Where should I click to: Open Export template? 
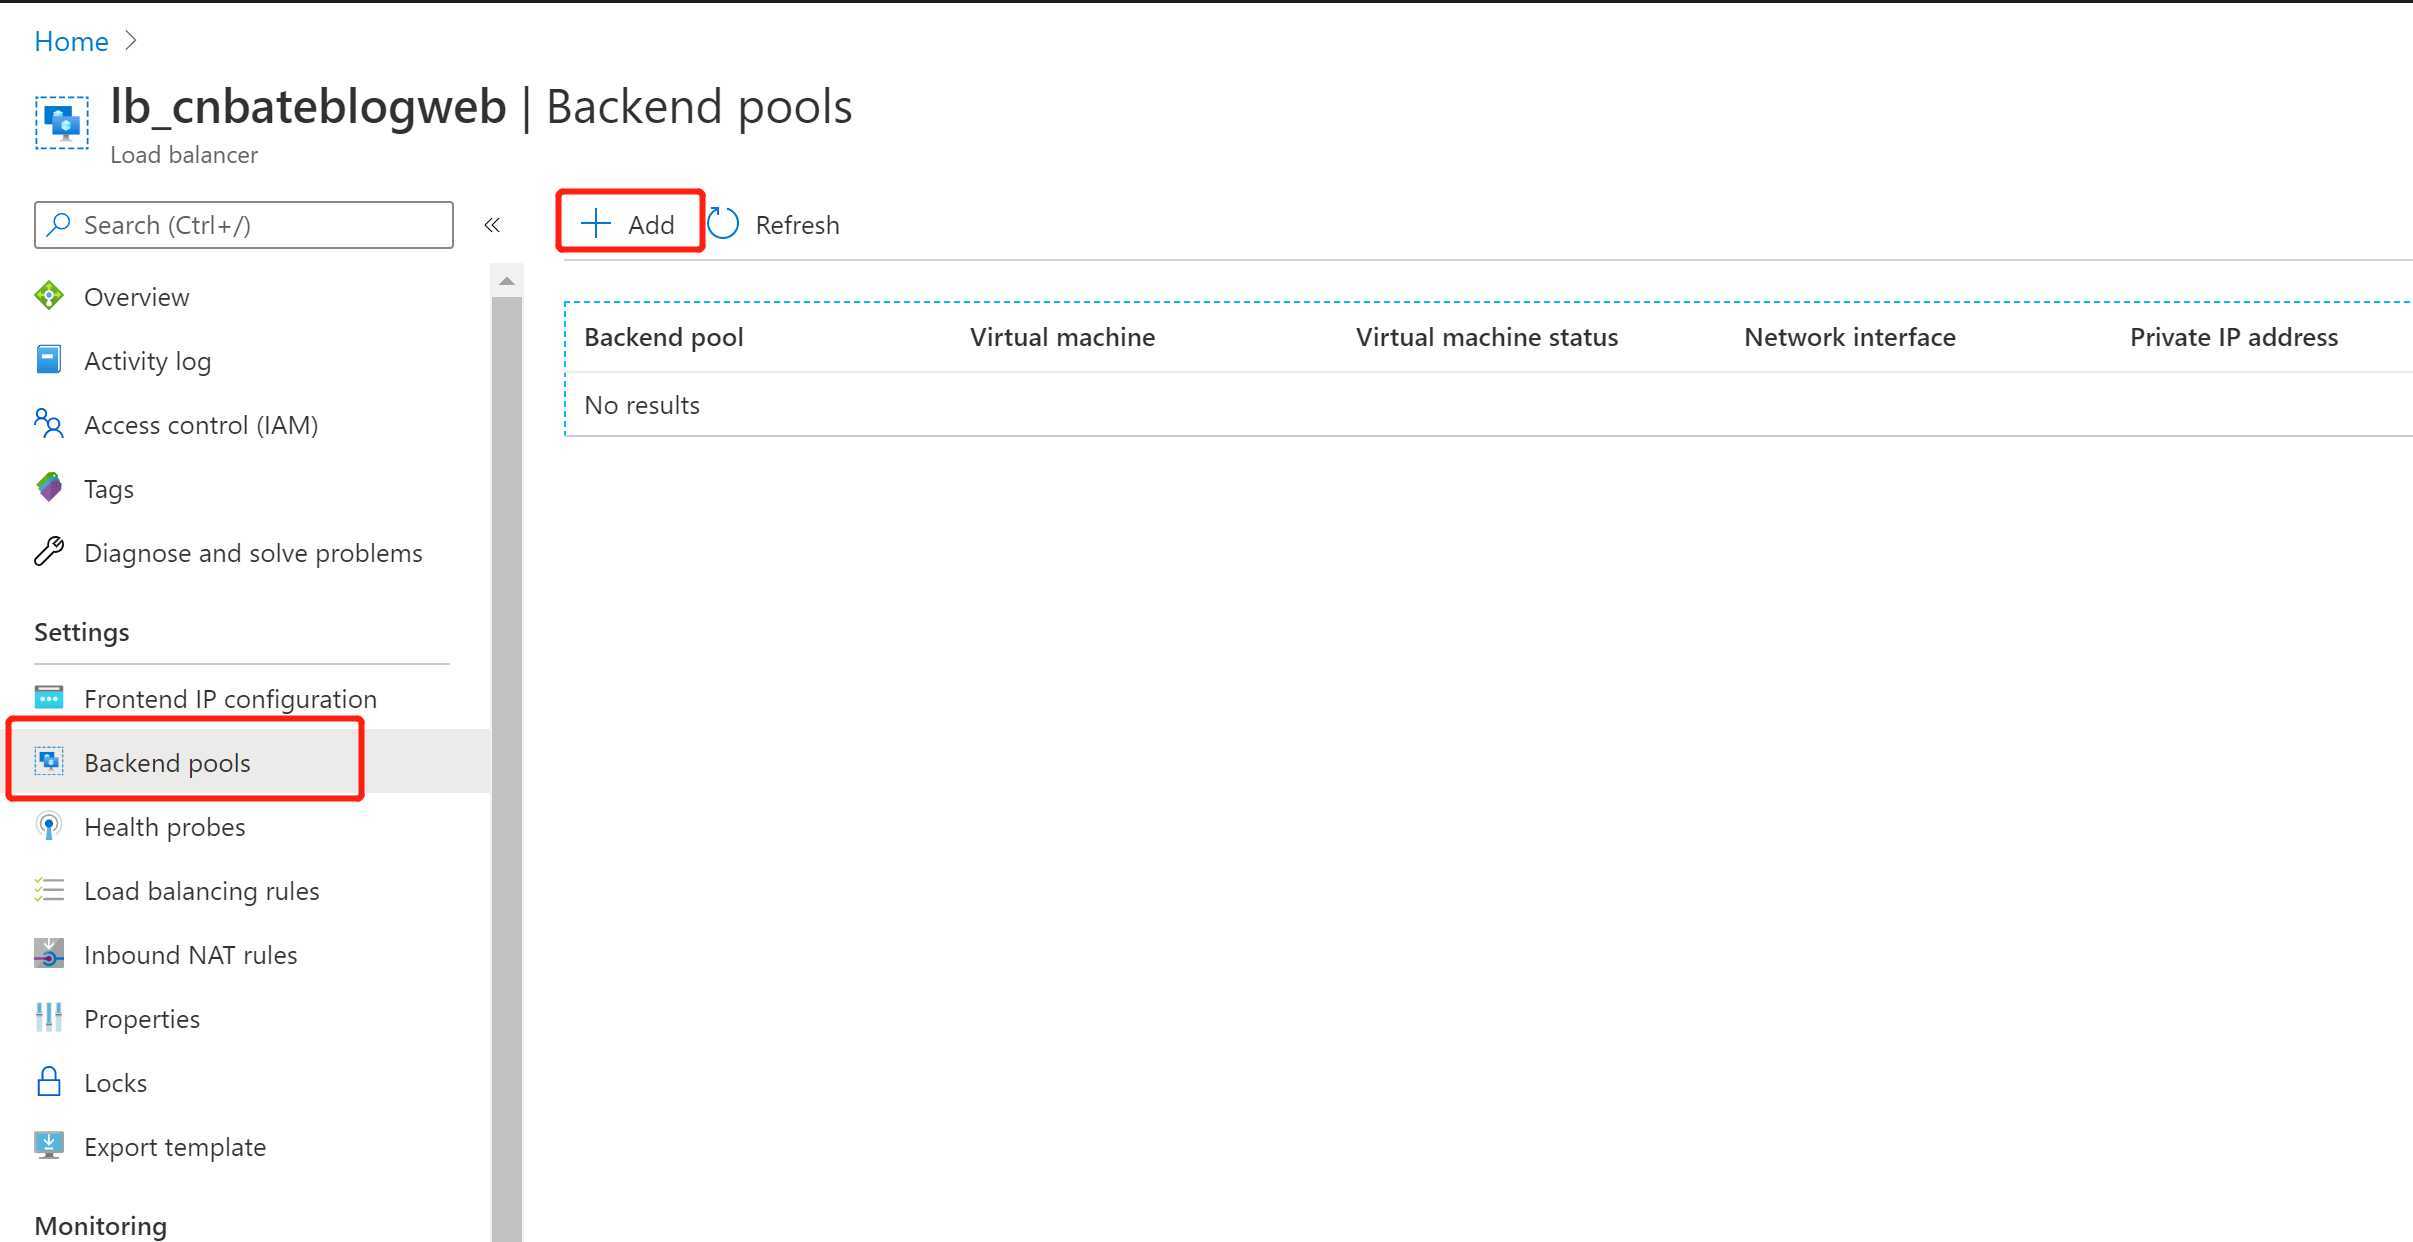pyautogui.click(x=175, y=1147)
